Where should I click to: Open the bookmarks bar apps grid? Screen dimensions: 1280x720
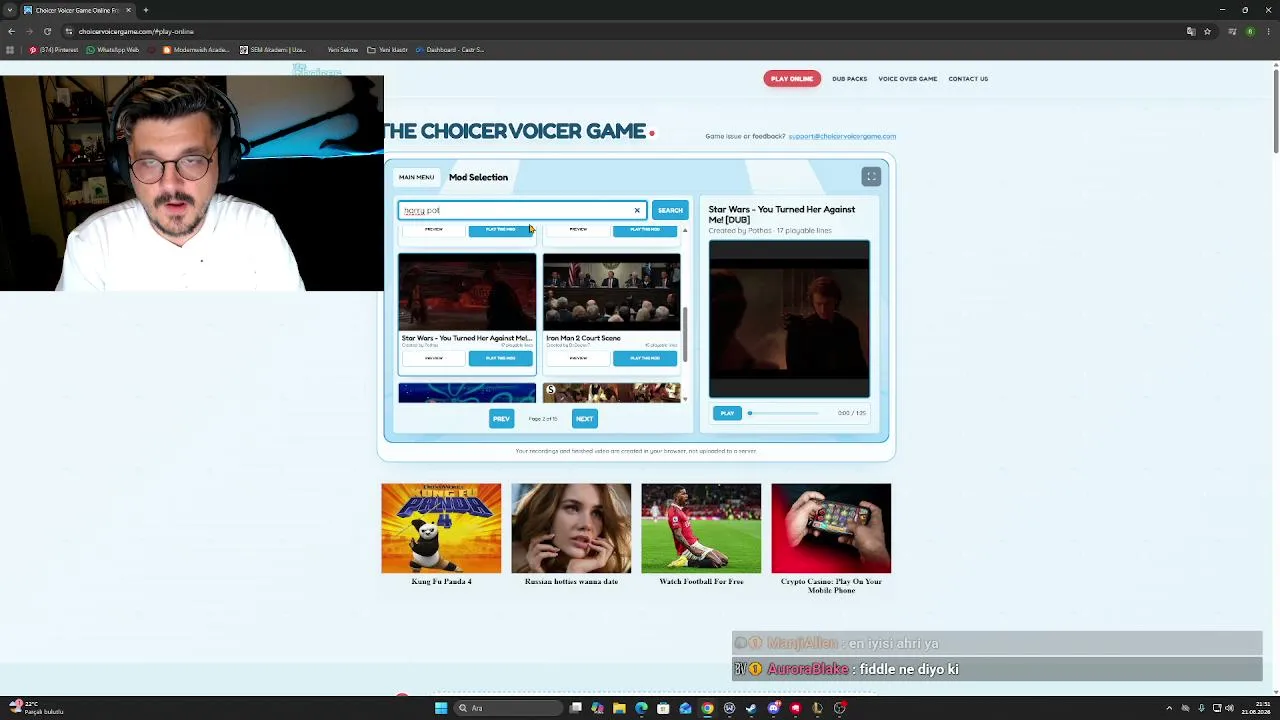(x=10, y=50)
